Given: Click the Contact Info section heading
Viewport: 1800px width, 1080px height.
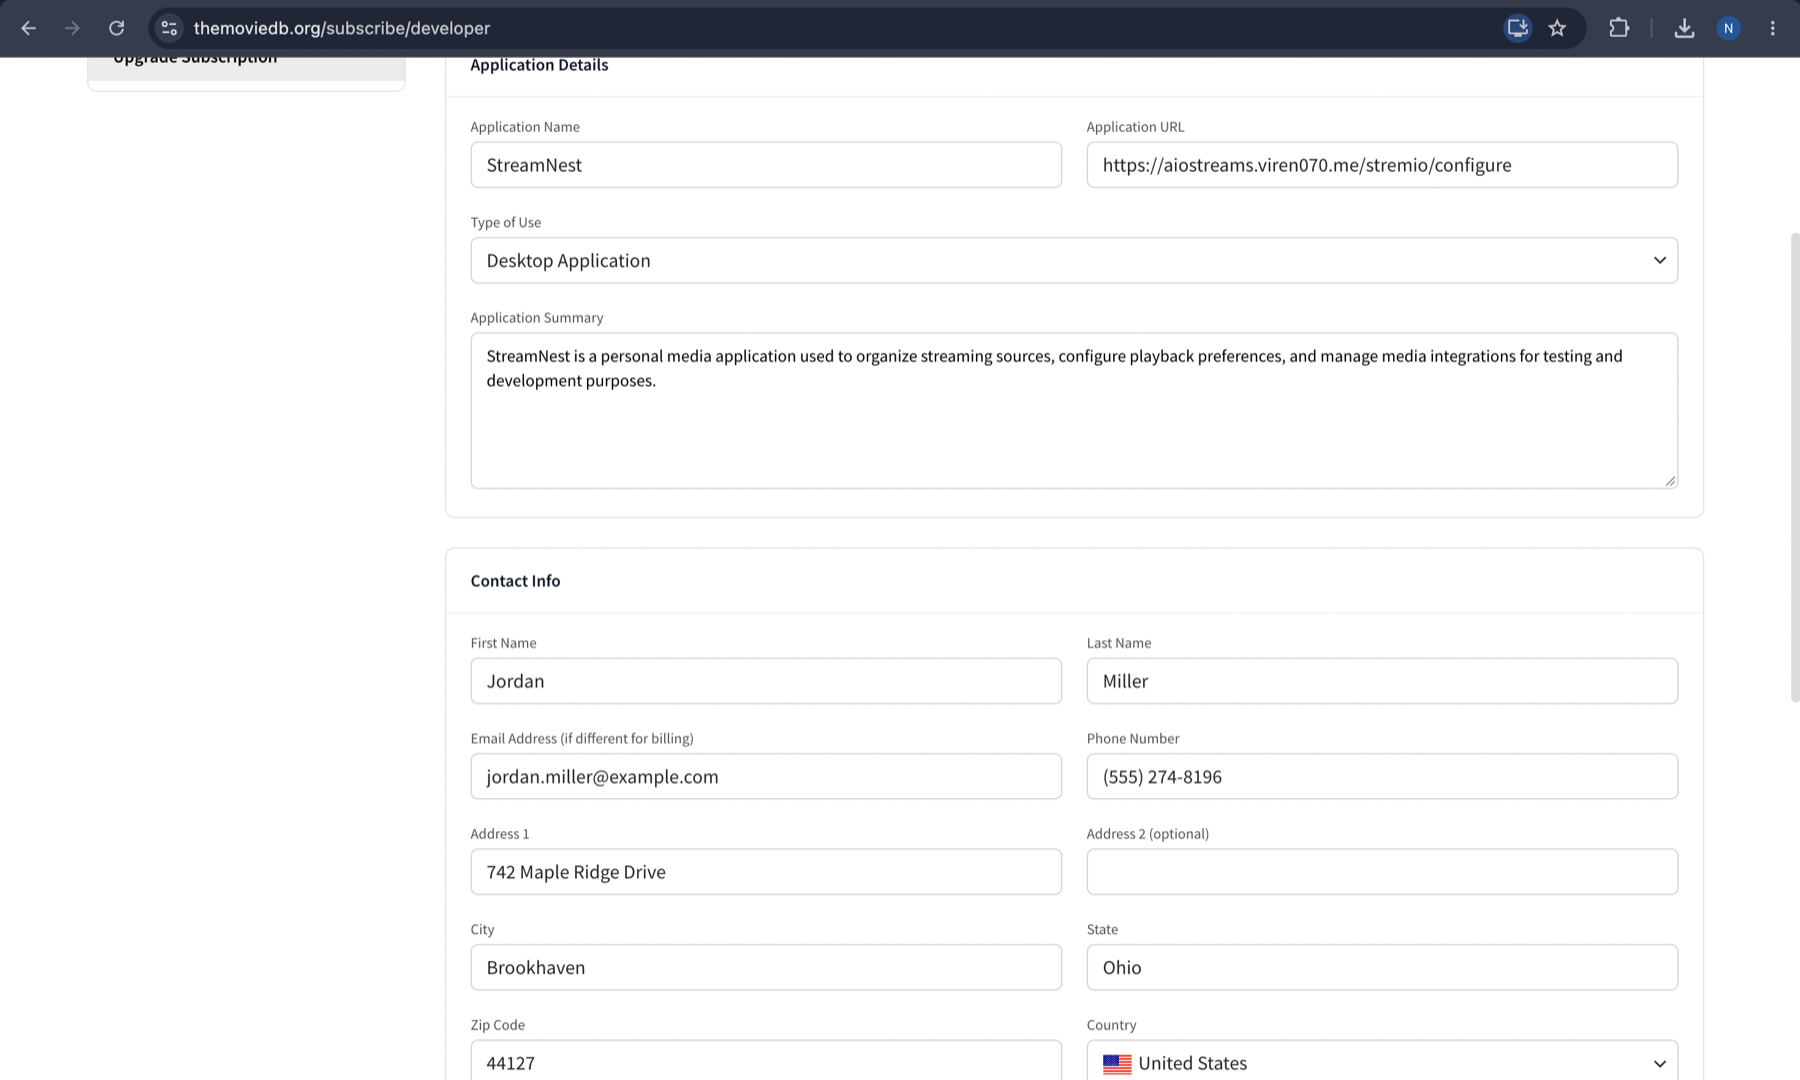Looking at the screenshot, I should [515, 581].
